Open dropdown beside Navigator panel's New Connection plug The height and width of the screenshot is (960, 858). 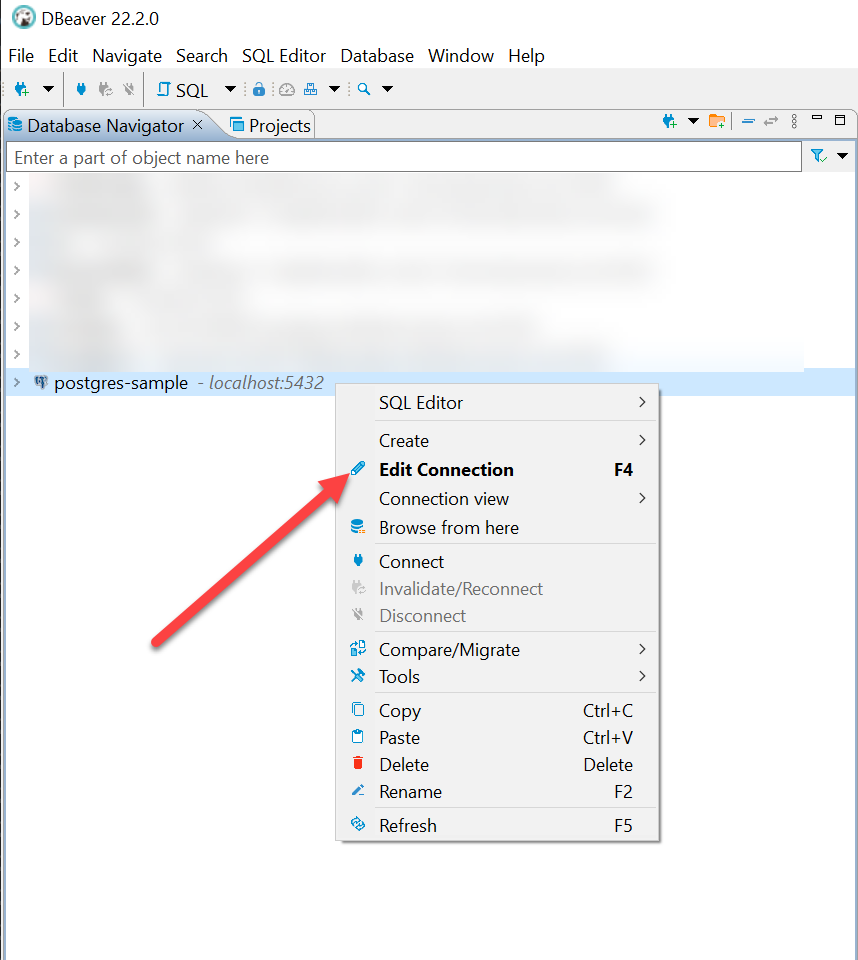click(693, 121)
